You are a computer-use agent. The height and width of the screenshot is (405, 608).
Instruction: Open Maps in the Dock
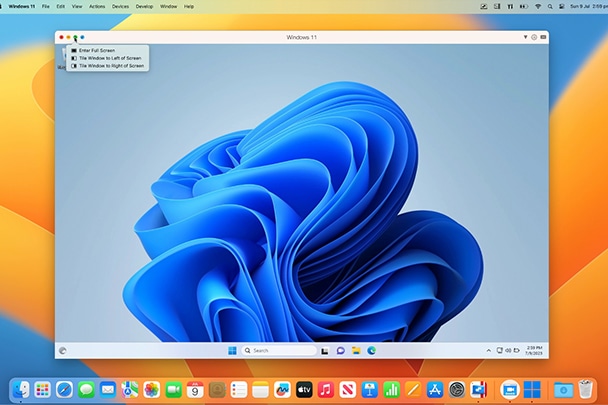point(130,389)
